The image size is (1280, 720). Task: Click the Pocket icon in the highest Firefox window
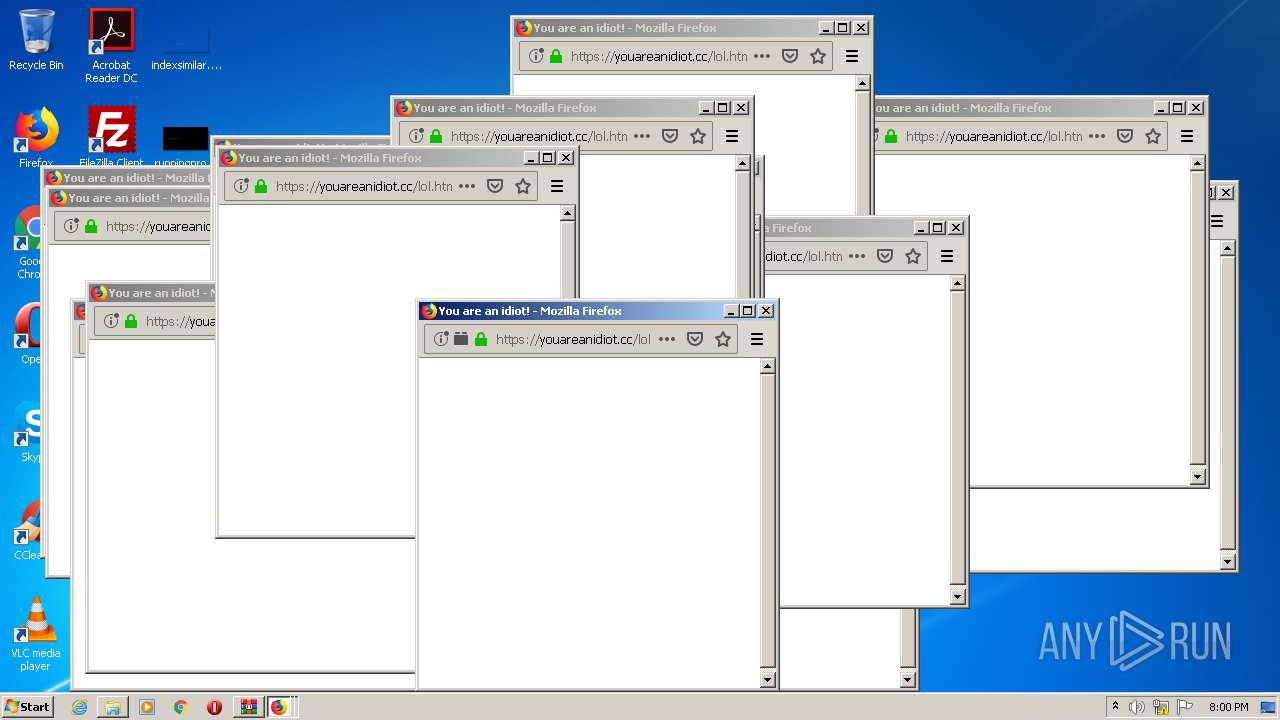pyautogui.click(x=790, y=56)
